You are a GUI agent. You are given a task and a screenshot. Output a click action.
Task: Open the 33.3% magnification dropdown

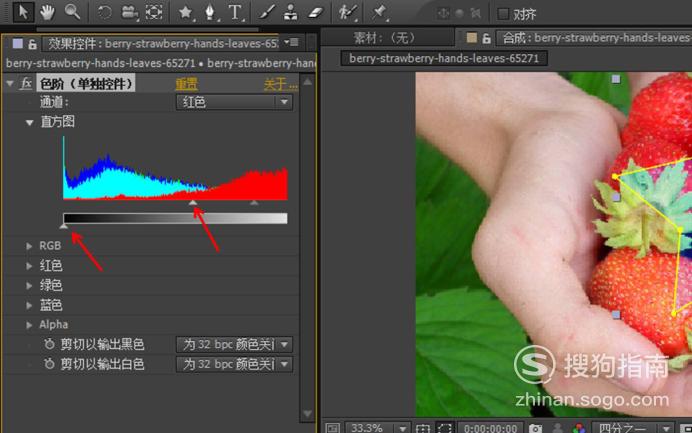coord(377,428)
